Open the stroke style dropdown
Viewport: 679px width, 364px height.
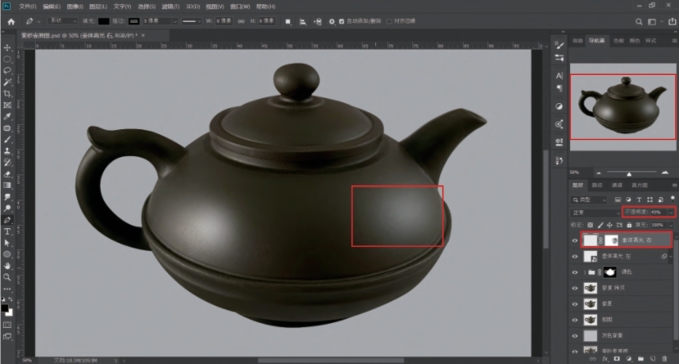point(191,21)
